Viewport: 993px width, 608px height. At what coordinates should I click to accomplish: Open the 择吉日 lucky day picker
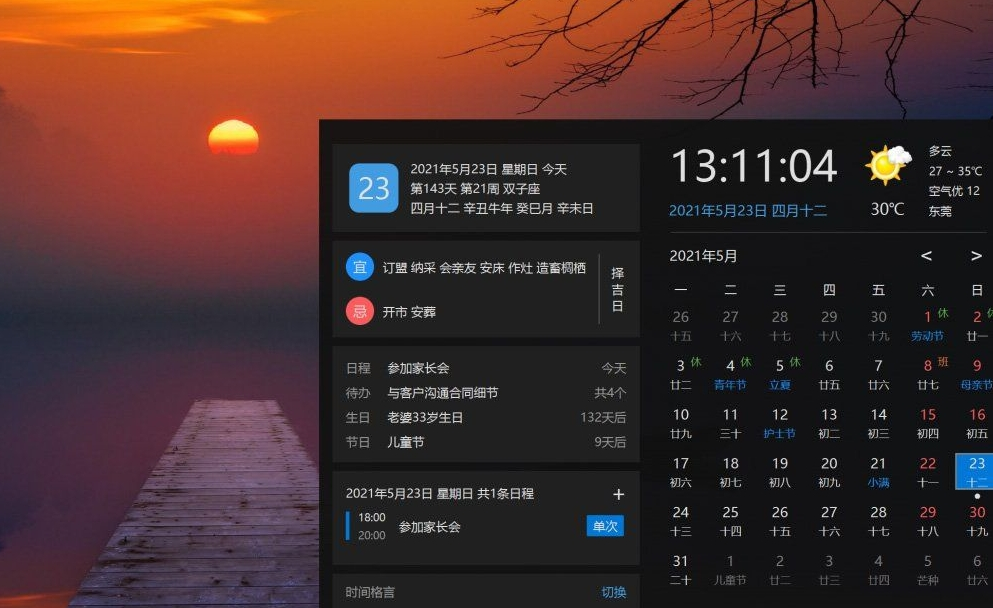(x=617, y=289)
